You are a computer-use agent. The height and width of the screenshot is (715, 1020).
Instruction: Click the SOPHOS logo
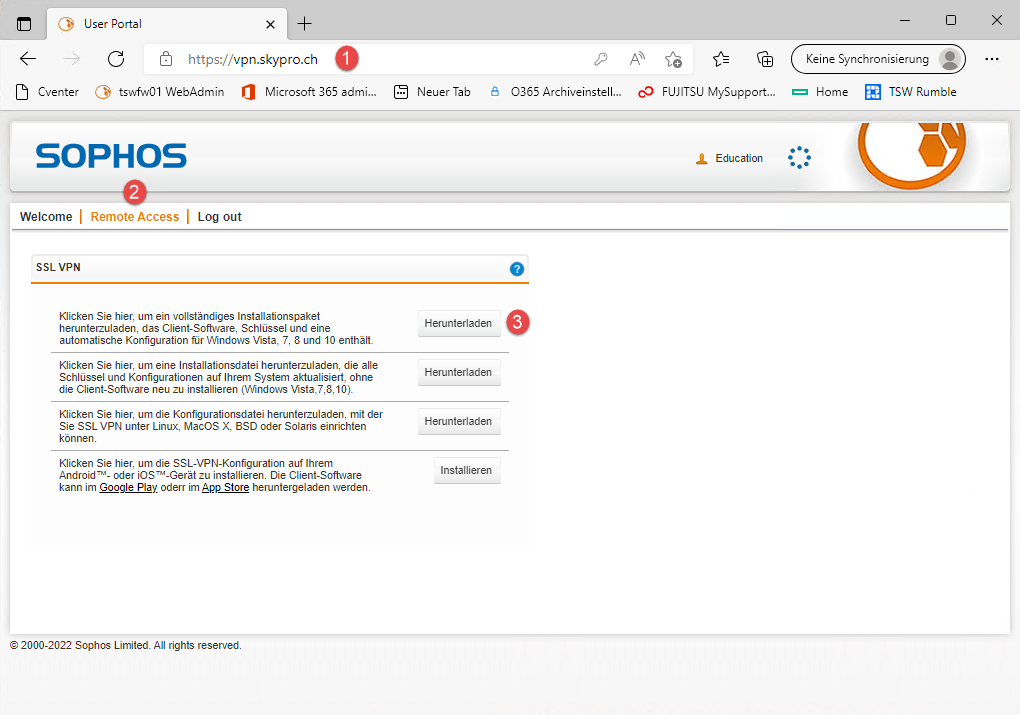click(111, 156)
